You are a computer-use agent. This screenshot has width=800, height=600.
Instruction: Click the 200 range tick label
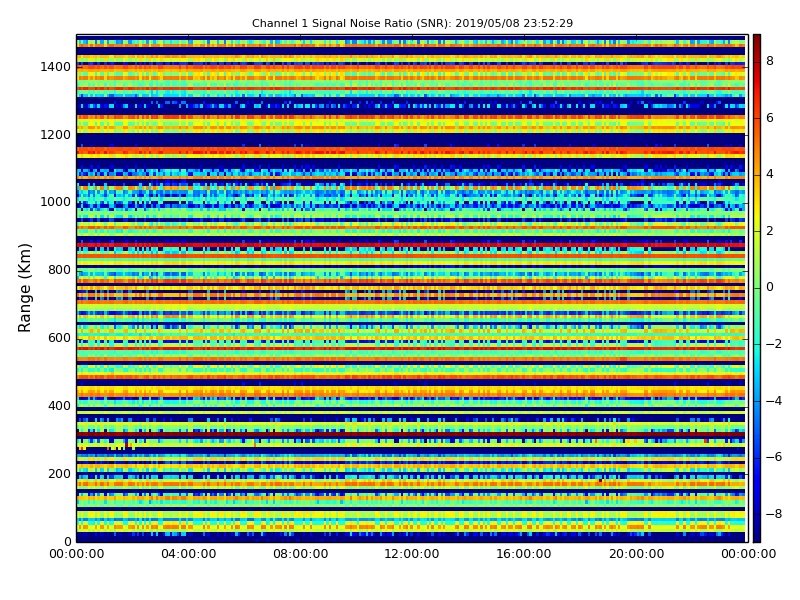pyautogui.click(x=59, y=473)
